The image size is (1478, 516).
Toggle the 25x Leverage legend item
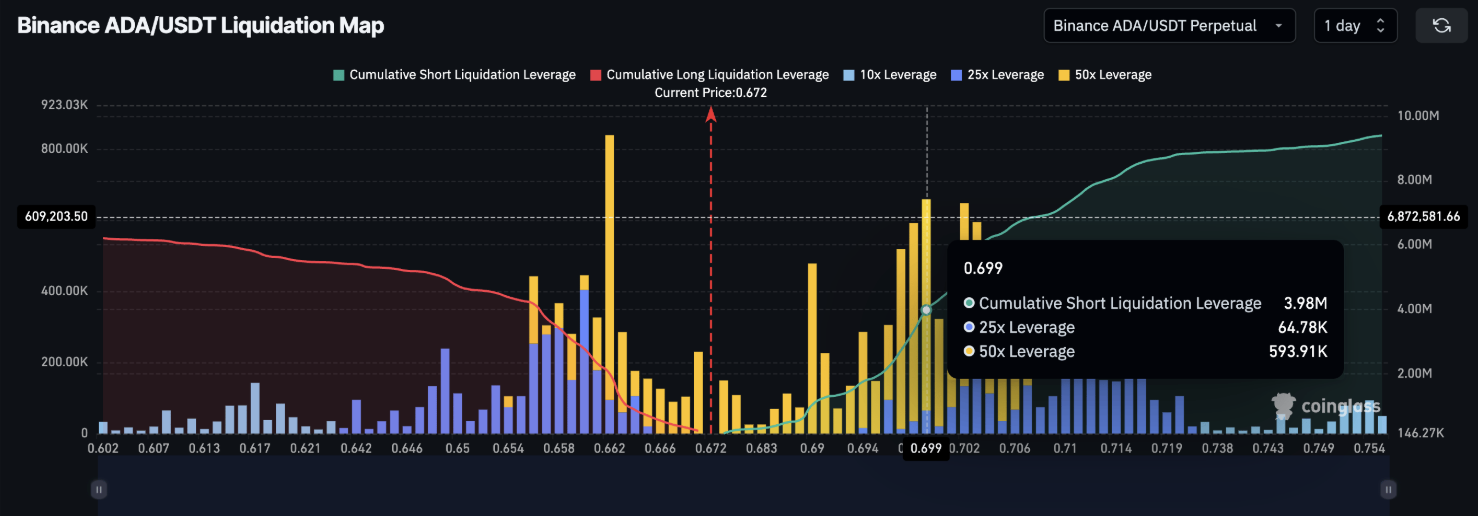pos(998,75)
